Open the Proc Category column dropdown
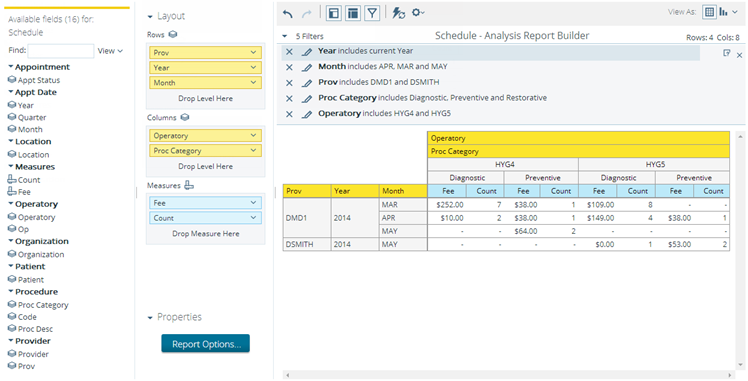Screen dimensions: 748x381 point(253,150)
